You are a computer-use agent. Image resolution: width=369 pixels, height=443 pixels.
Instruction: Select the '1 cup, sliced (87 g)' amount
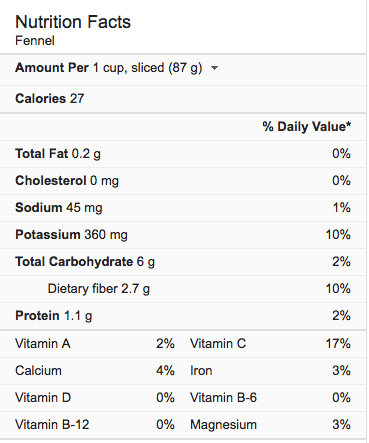click(147, 68)
